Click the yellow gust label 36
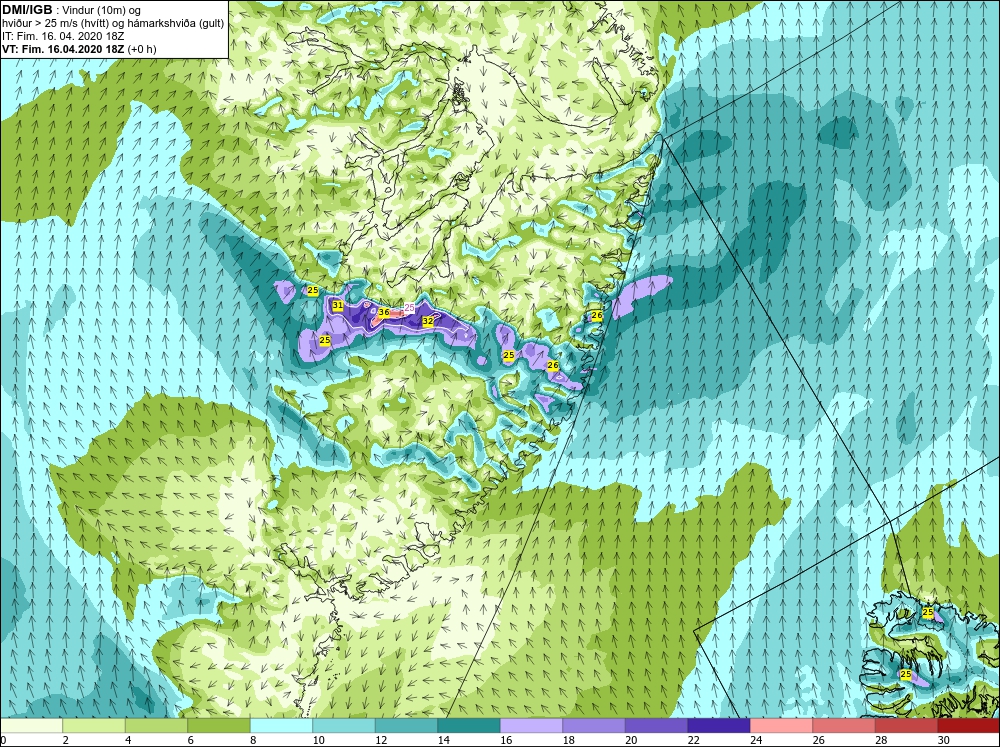 point(384,313)
